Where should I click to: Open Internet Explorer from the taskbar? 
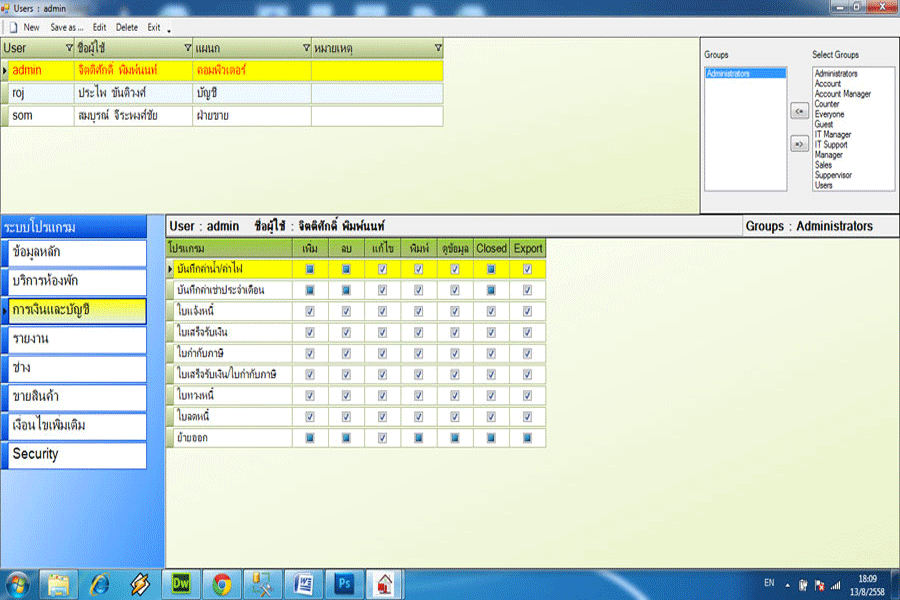click(99, 581)
